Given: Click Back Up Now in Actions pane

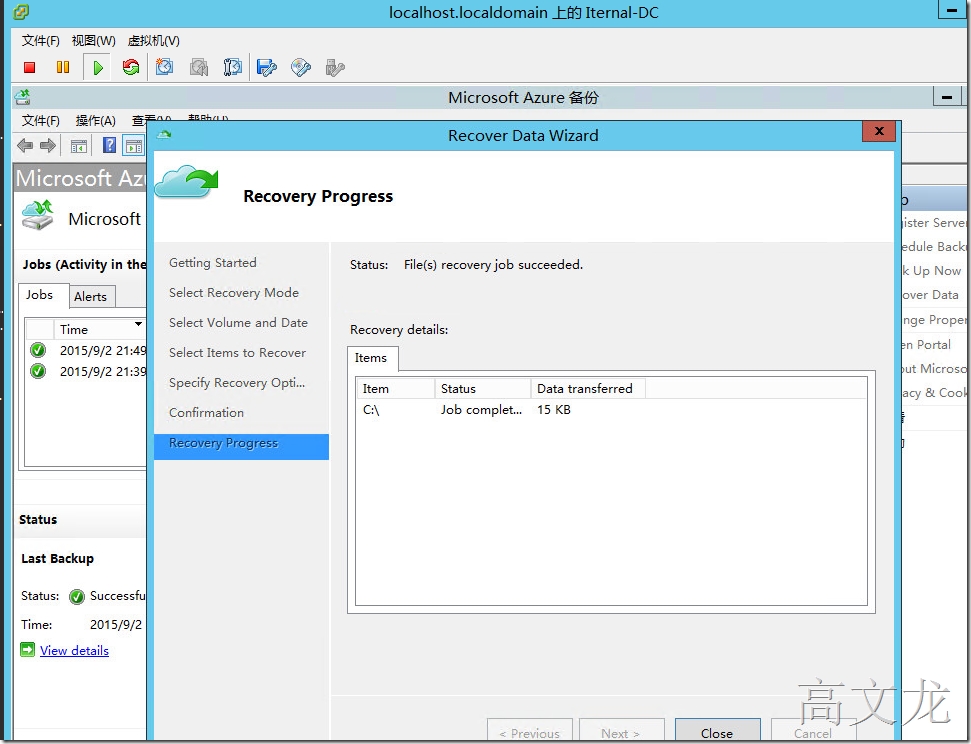Looking at the screenshot, I should click(931, 271).
